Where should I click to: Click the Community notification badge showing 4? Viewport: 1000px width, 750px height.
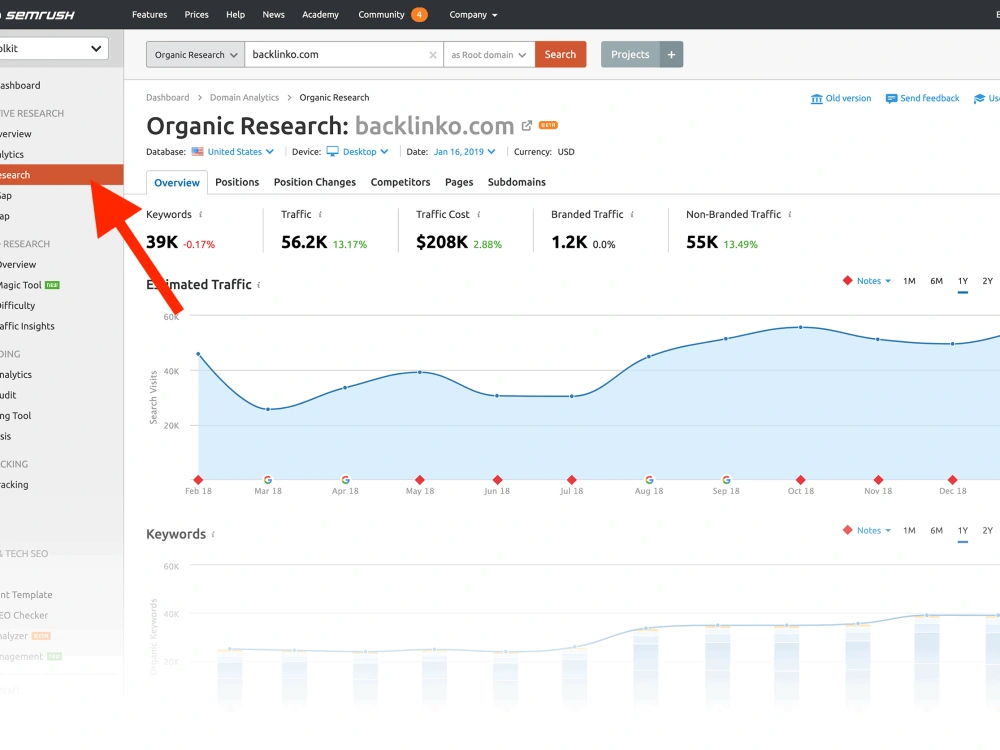[x=419, y=14]
